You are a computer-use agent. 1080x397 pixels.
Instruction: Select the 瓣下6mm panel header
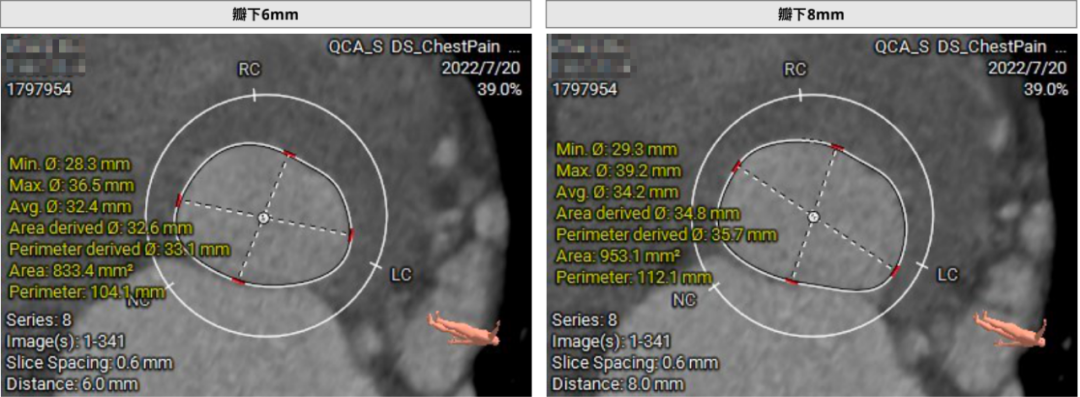(266, 14)
